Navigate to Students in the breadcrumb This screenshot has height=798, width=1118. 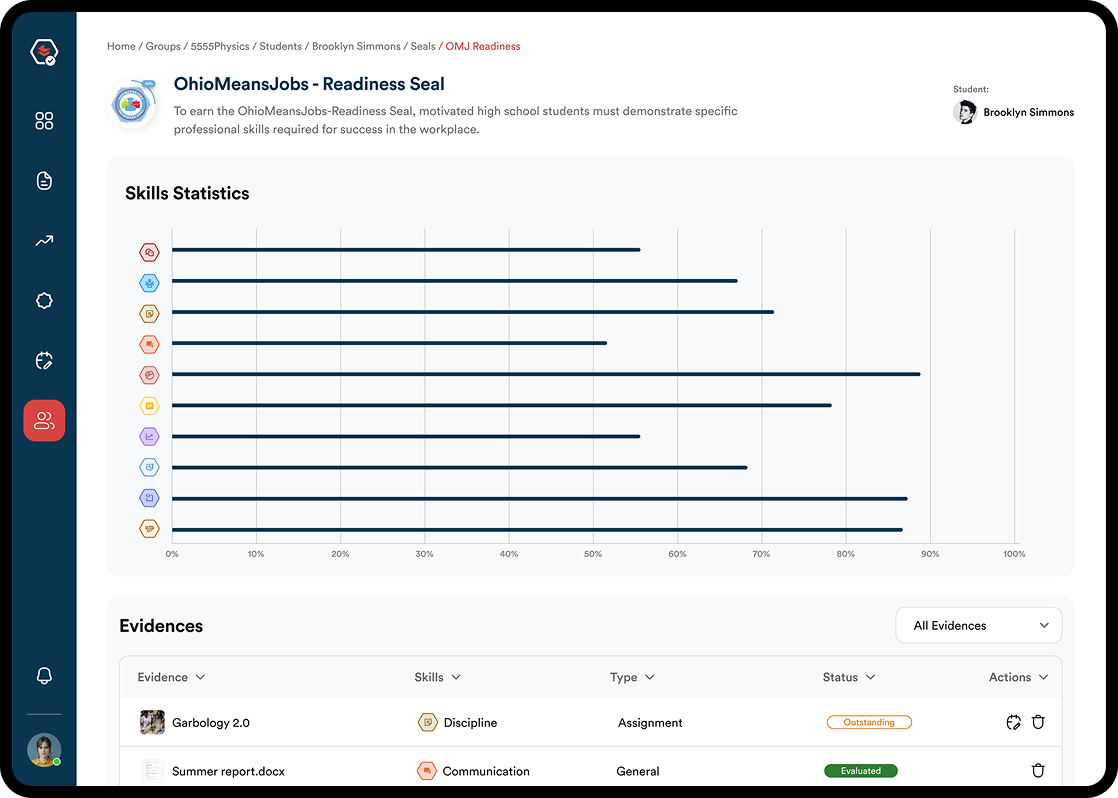coord(280,46)
